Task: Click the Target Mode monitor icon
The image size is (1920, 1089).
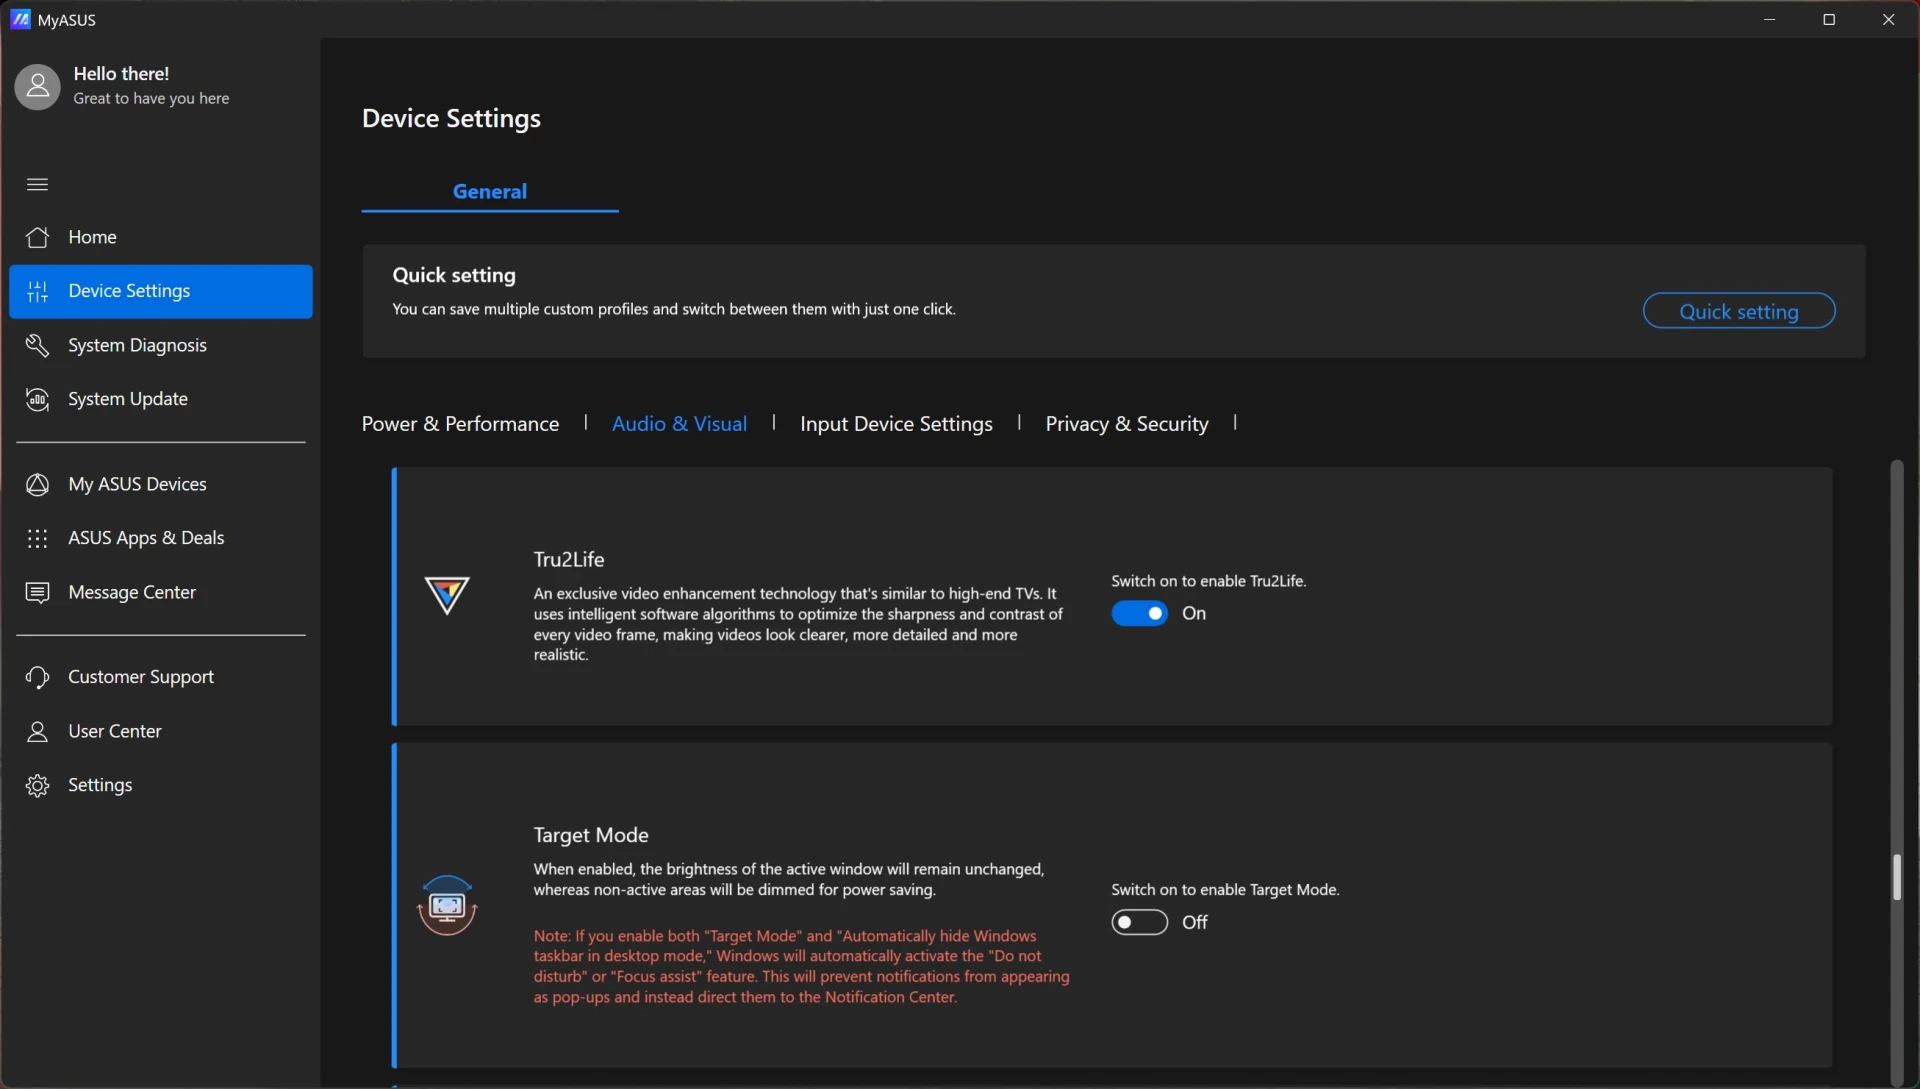Action: click(446, 905)
